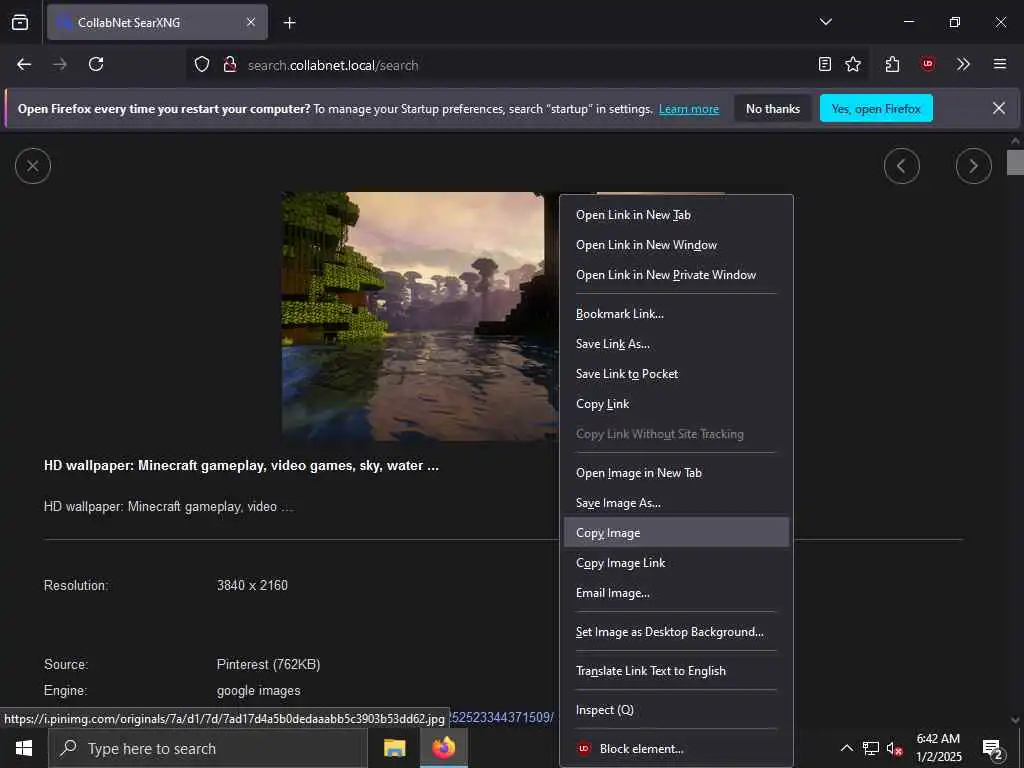Select Translate Link Text to English
This screenshot has height=768, width=1024.
676,671
